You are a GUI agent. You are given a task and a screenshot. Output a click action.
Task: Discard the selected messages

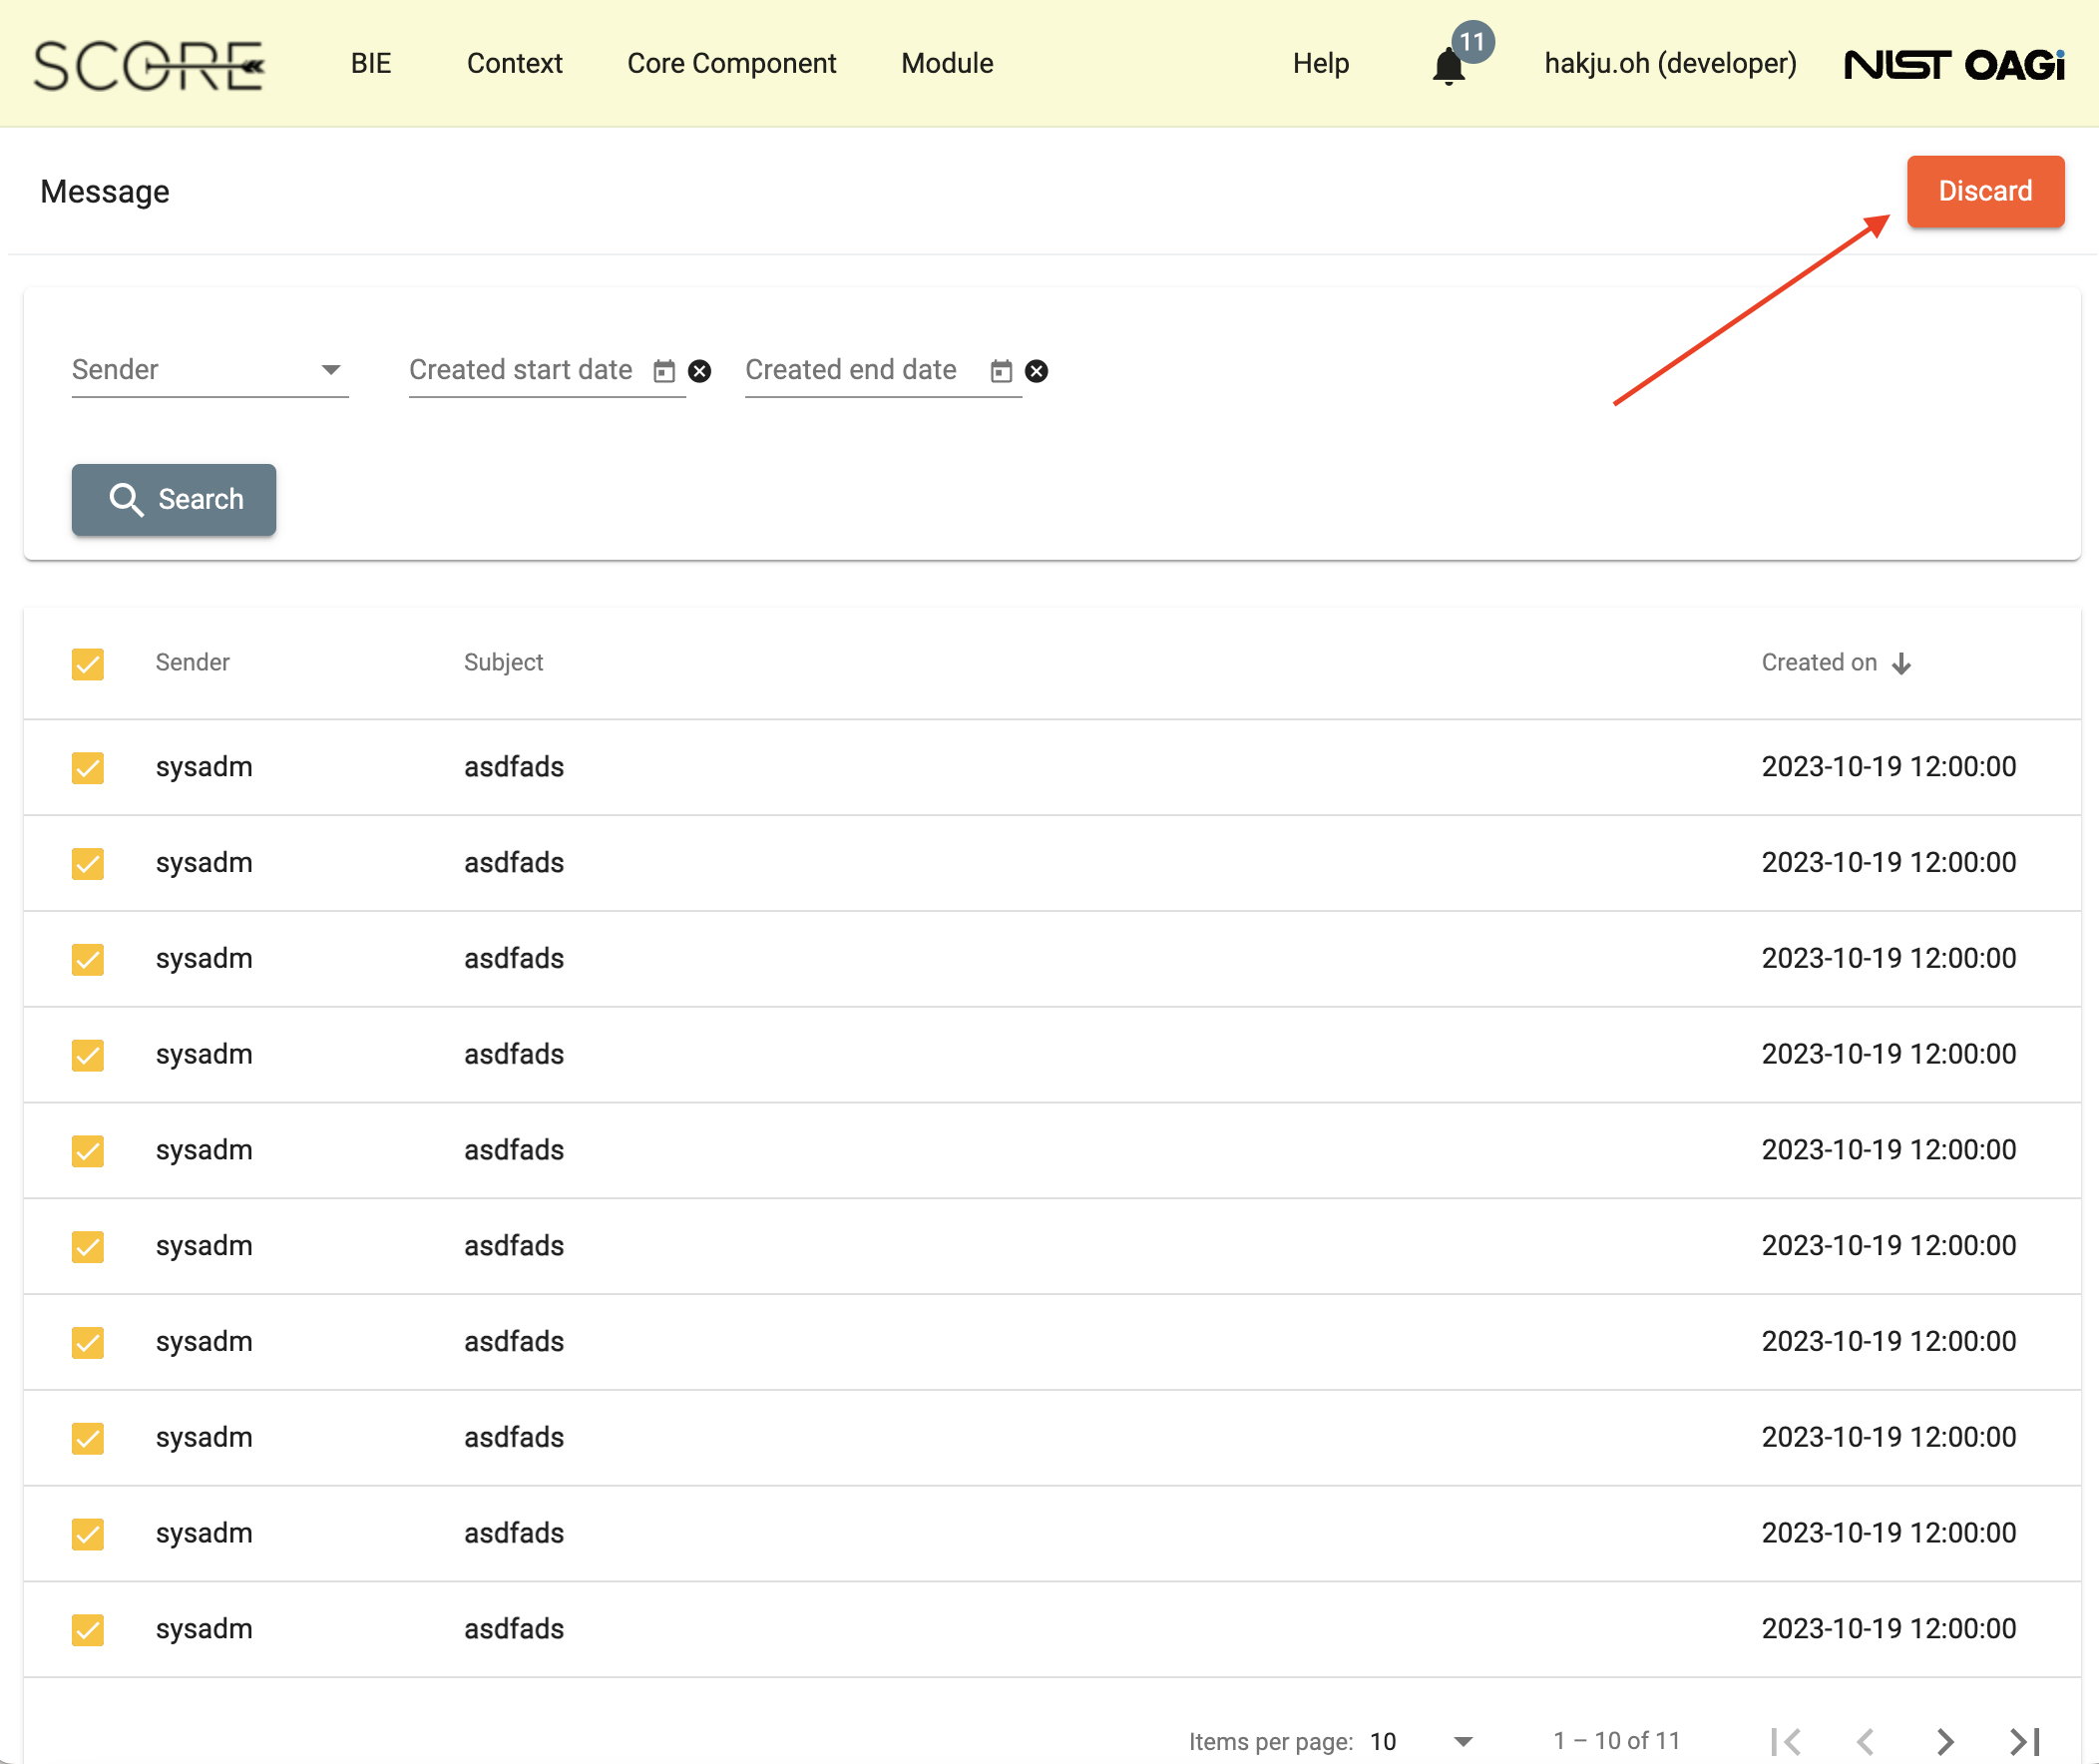(1984, 191)
